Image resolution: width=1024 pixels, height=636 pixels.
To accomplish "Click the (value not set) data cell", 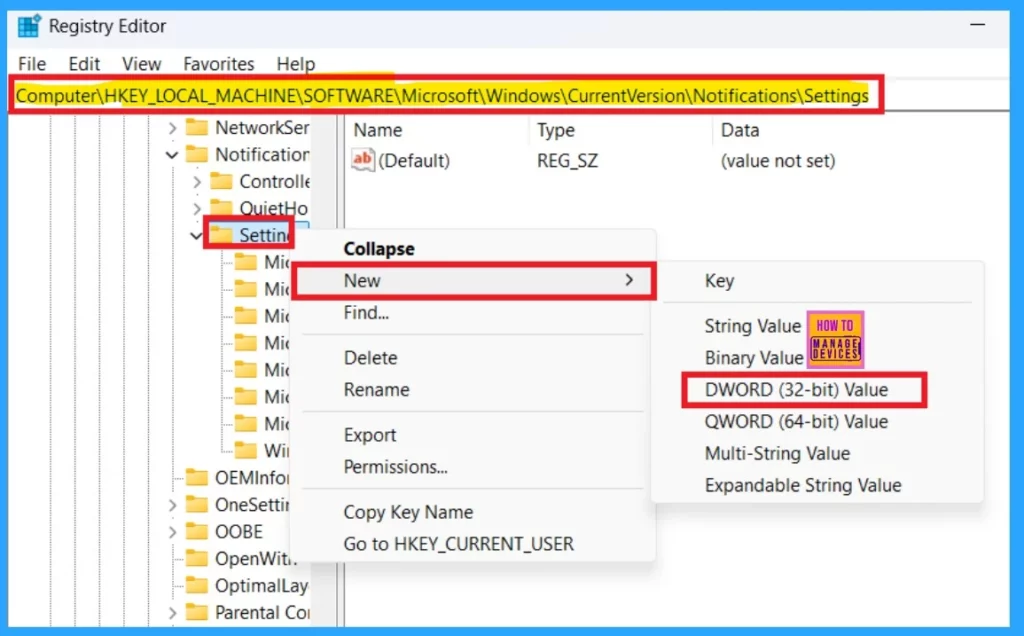I will tap(778, 161).
